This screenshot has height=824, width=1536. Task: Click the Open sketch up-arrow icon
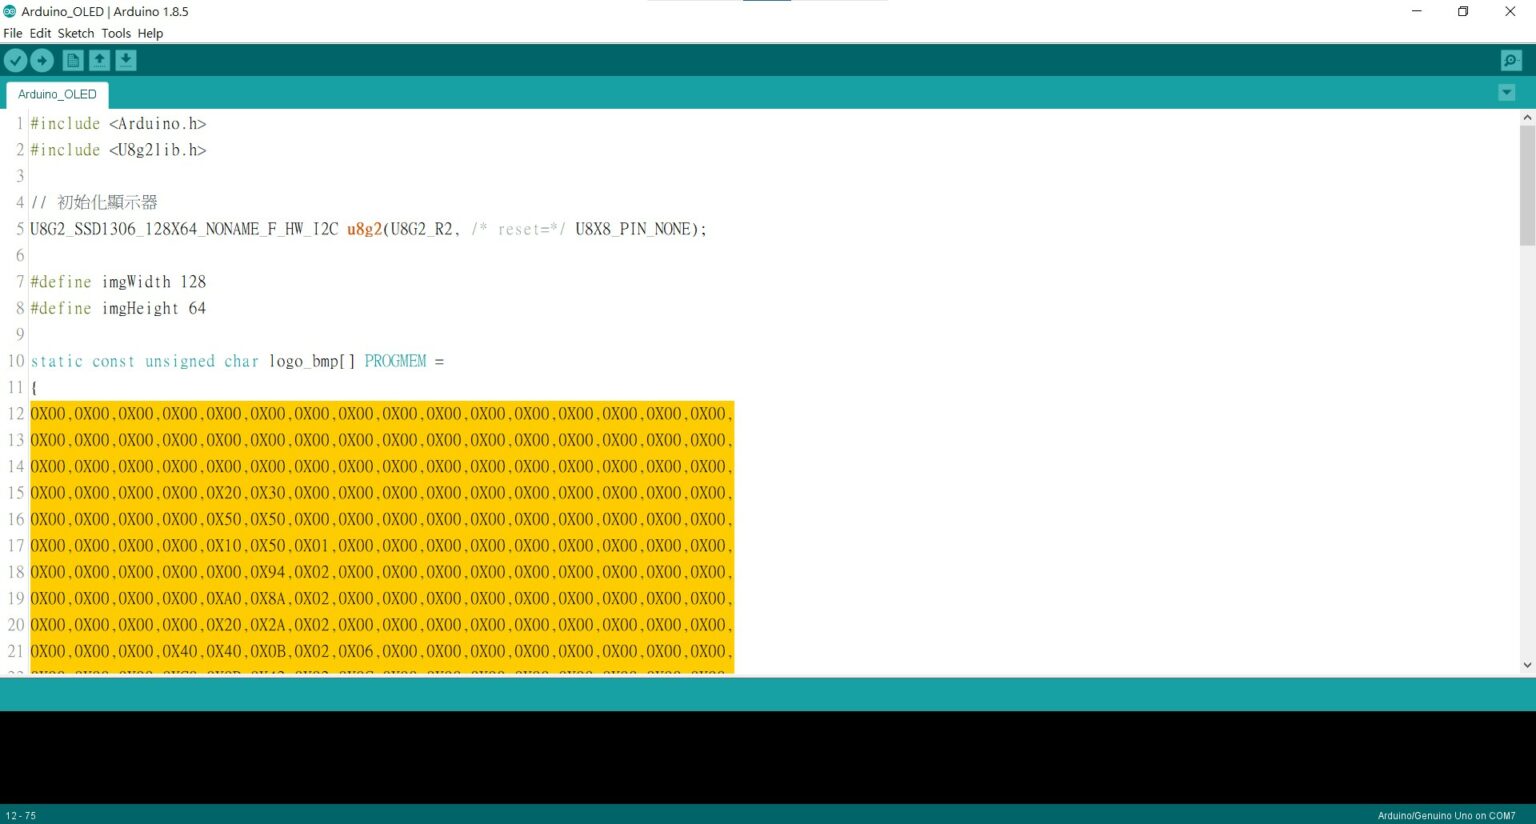[x=99, y=61]
